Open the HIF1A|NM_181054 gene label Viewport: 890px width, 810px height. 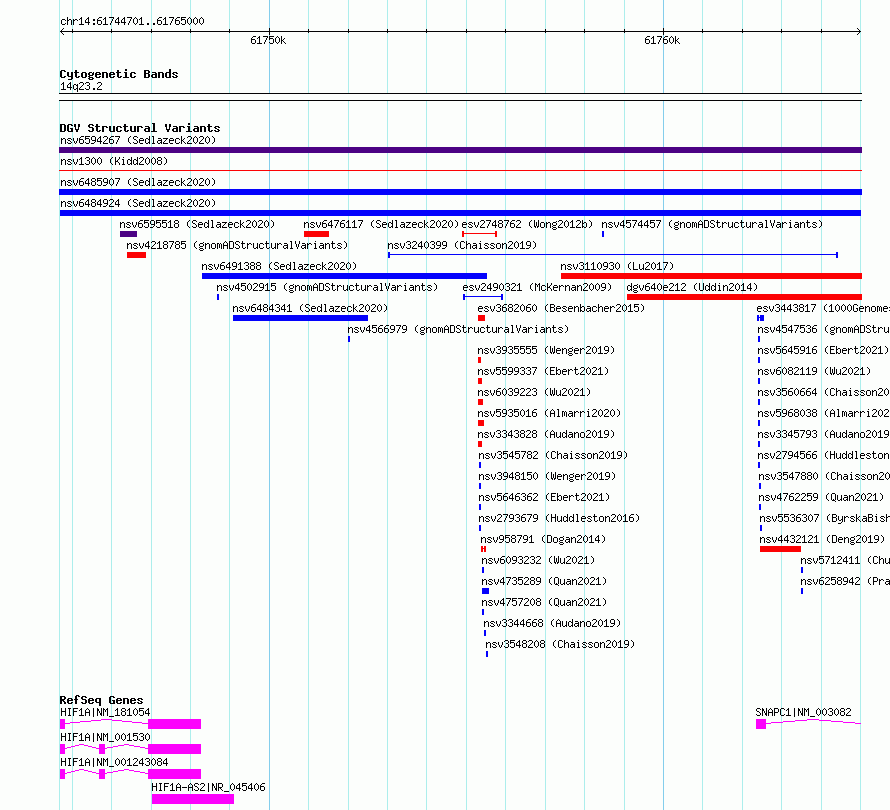105,712
